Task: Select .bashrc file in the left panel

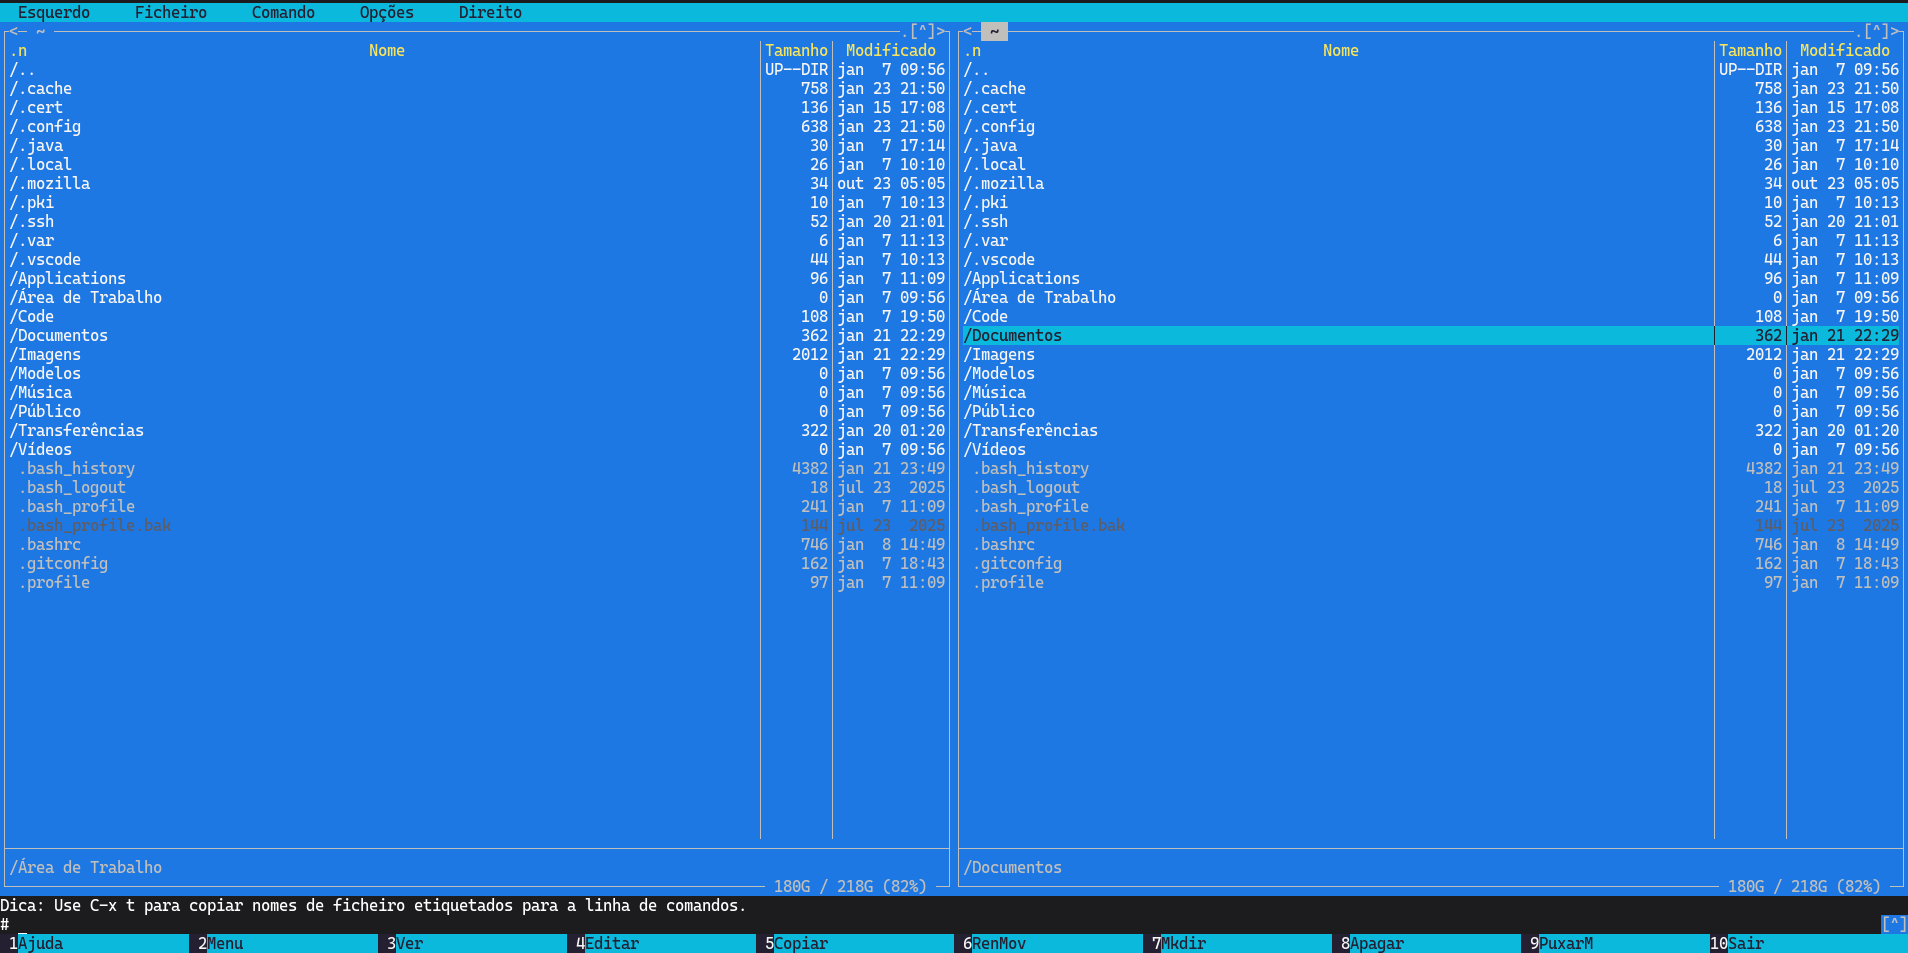Action: point(53,545)
